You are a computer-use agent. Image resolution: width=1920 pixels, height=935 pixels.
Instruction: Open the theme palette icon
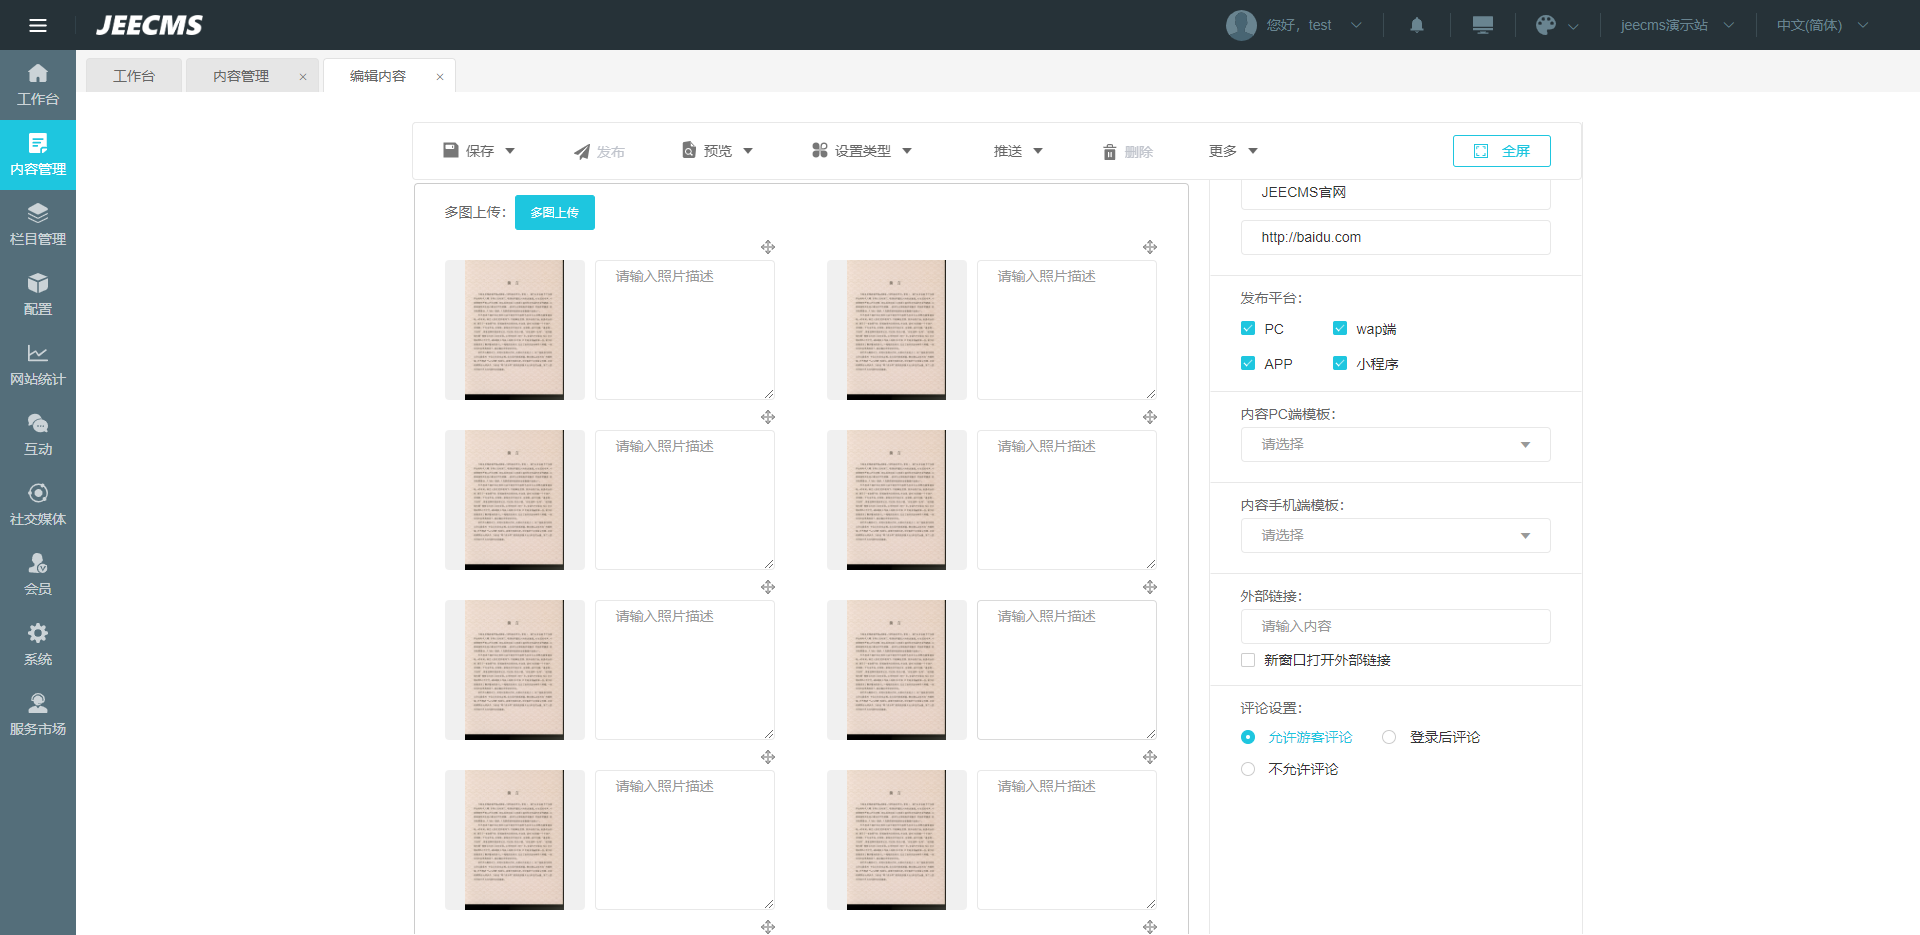click(x=1546, y=25)
